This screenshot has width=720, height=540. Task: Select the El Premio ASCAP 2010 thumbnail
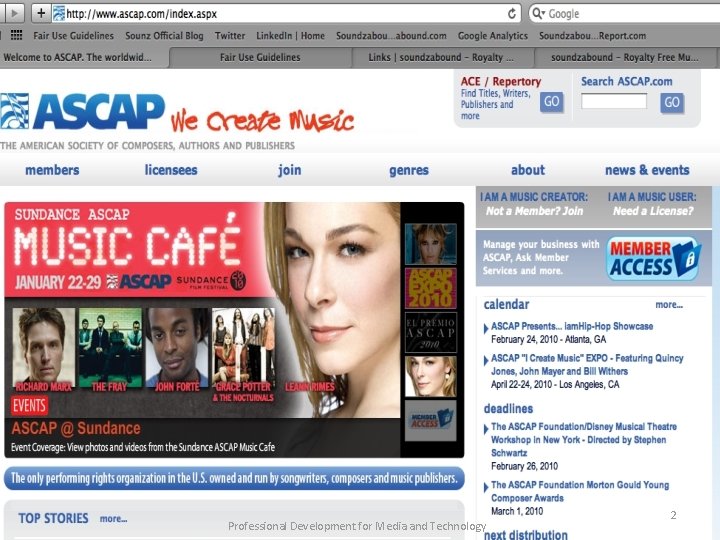tap(430, 332)
